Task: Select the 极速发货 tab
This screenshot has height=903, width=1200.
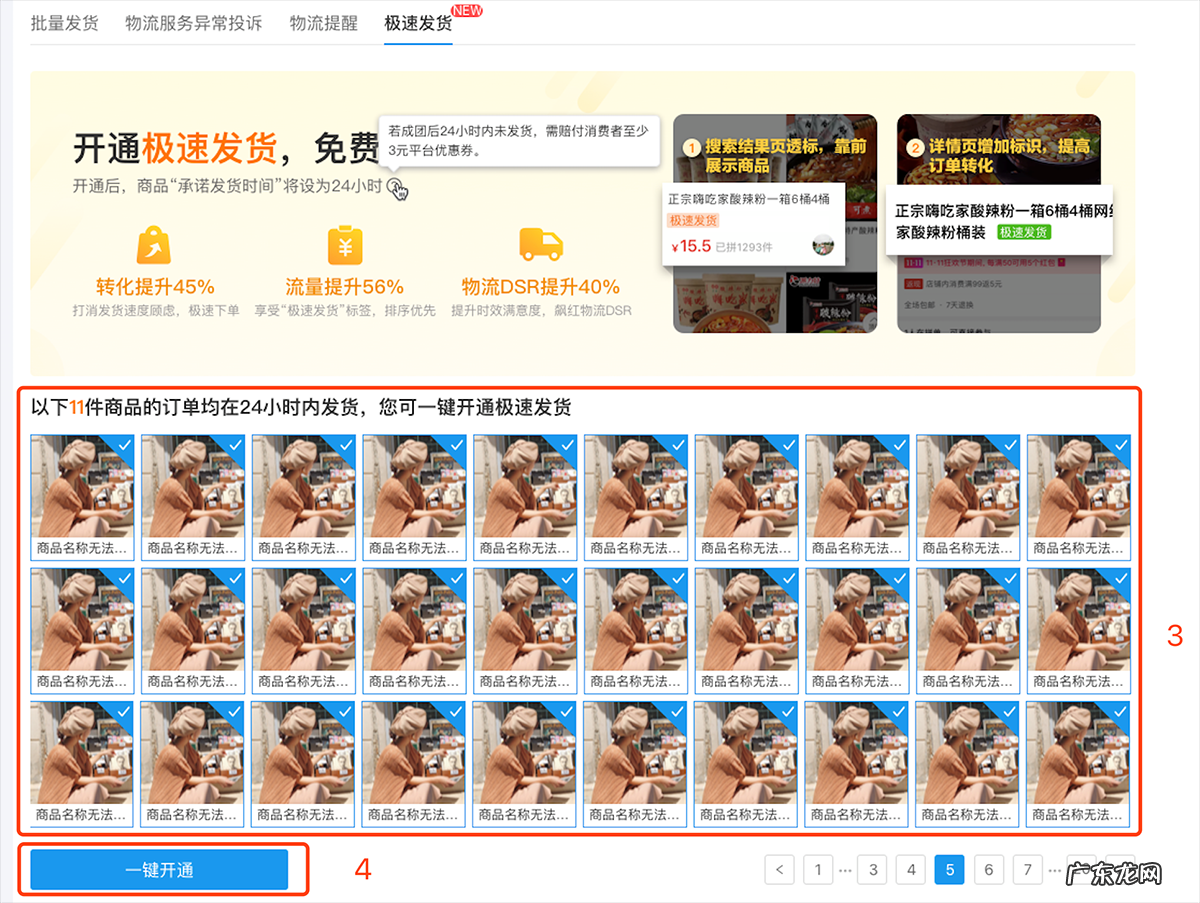Action: click(418, 23)
